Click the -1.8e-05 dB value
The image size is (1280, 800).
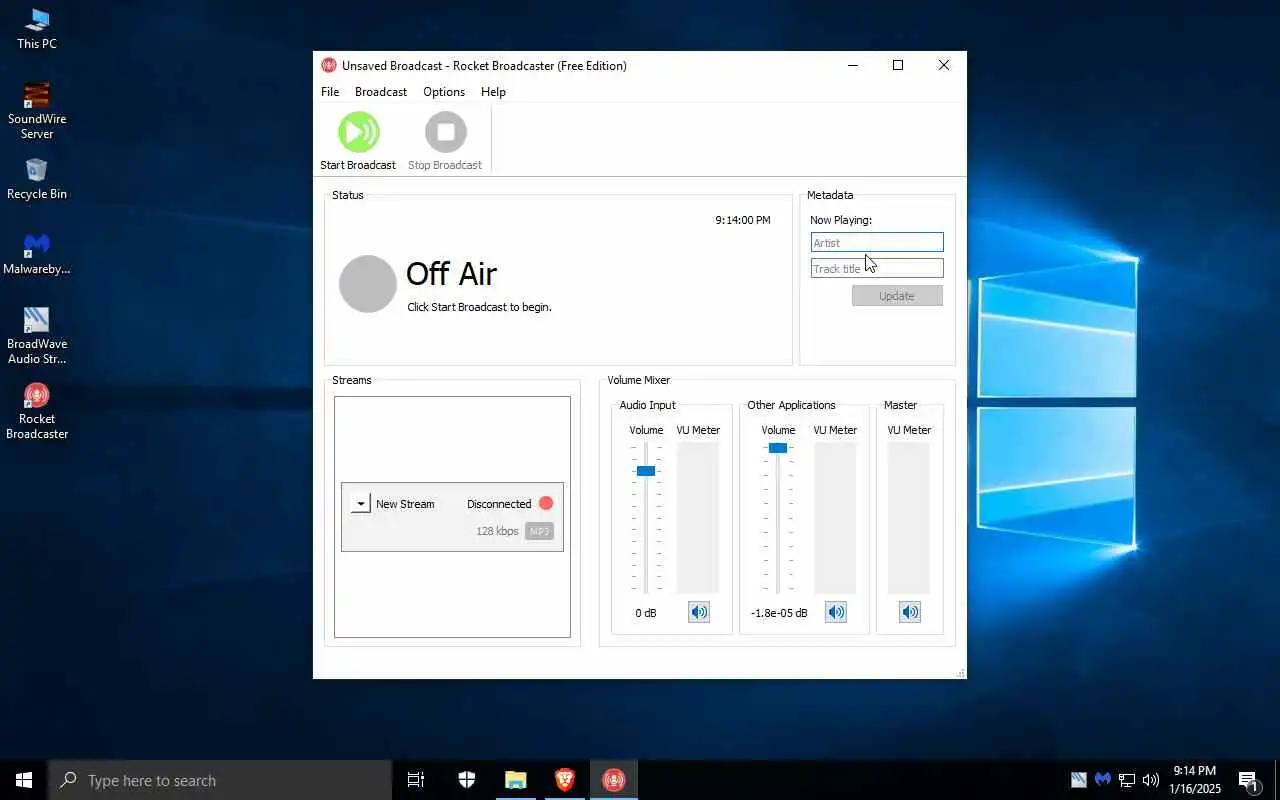tap(779, 613)
